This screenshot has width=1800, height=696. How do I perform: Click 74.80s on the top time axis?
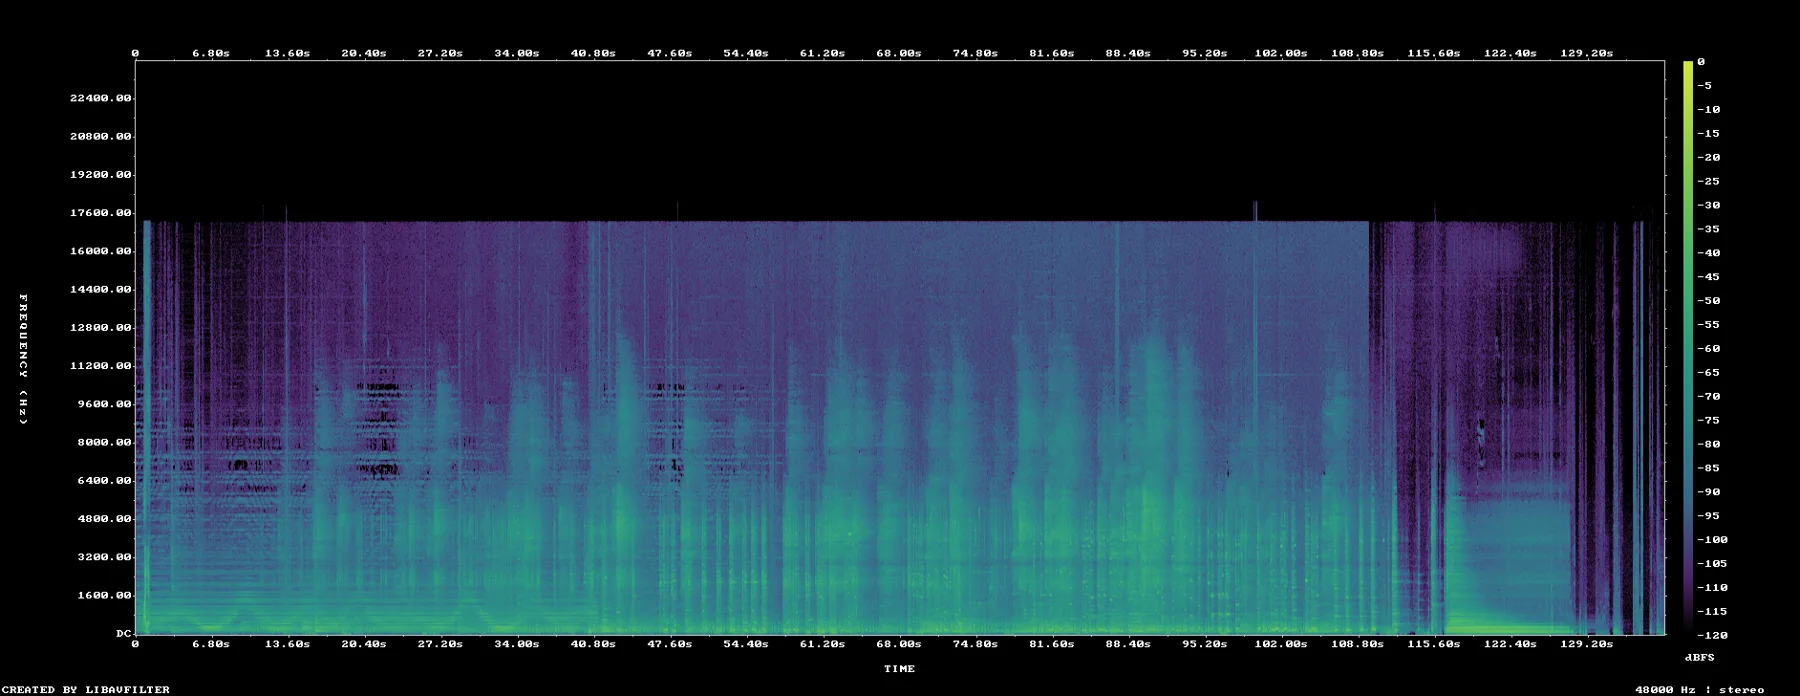[x=976, y=53]
